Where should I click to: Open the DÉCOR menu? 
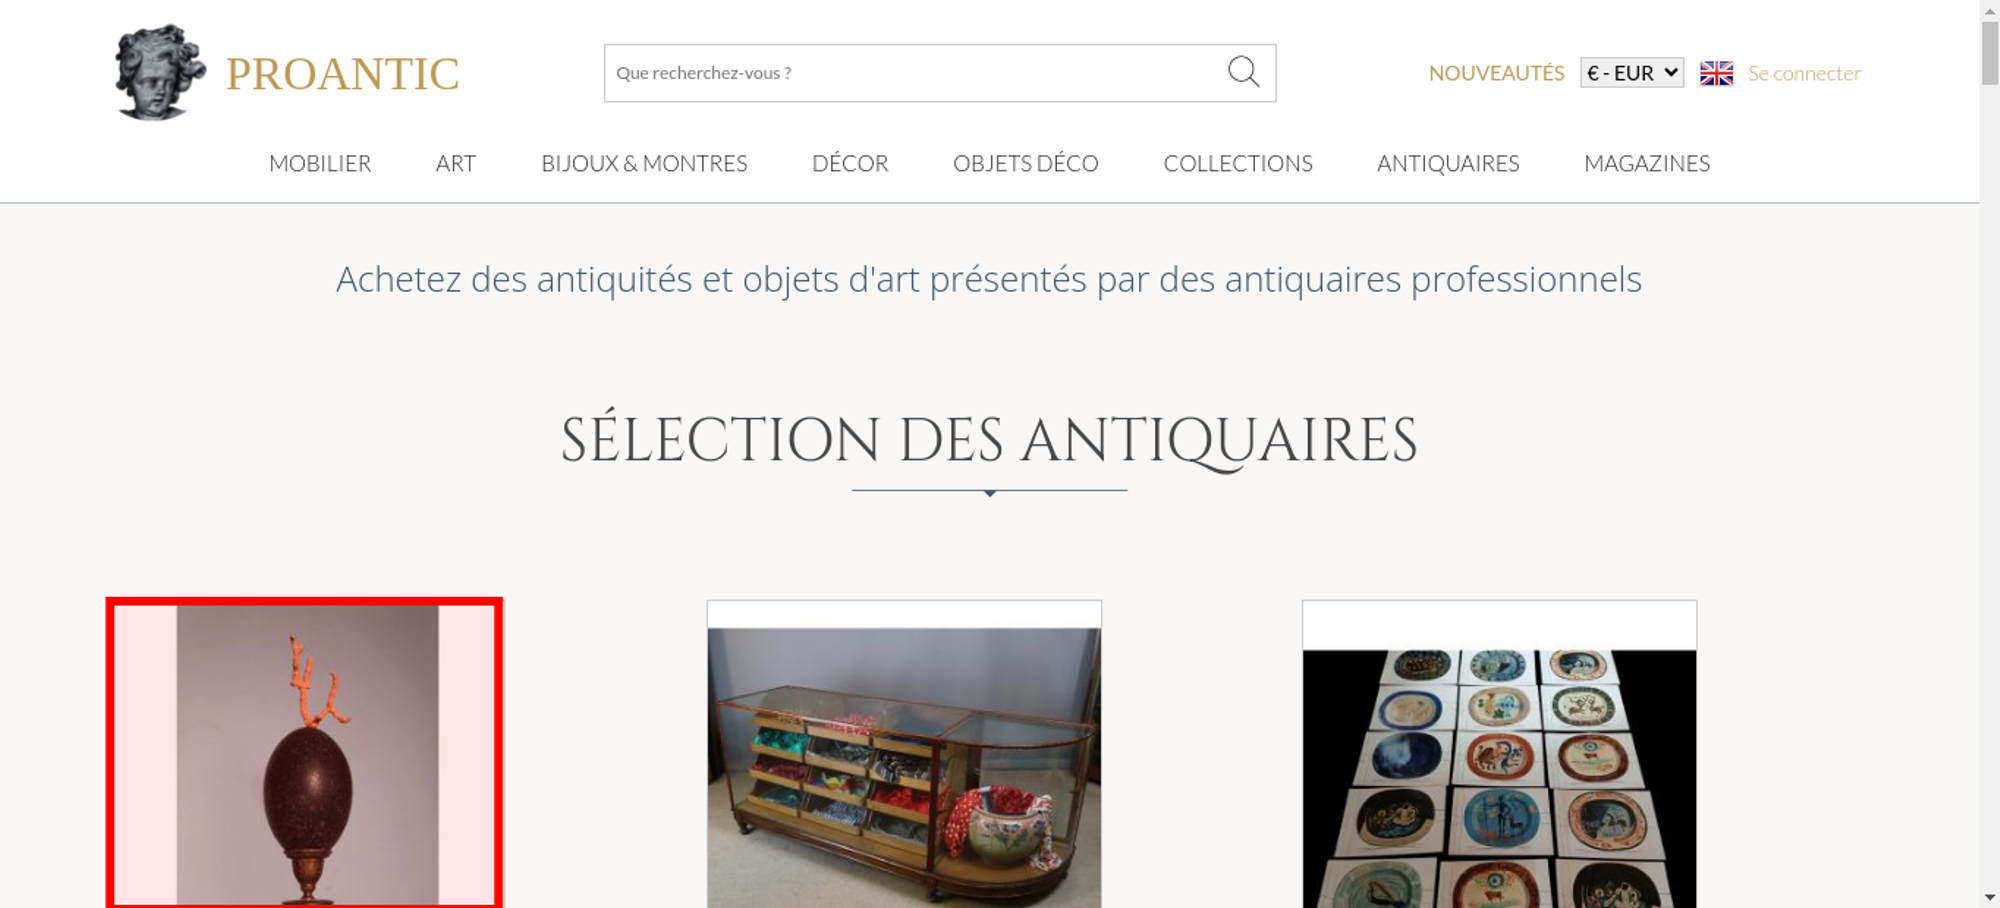850,163
